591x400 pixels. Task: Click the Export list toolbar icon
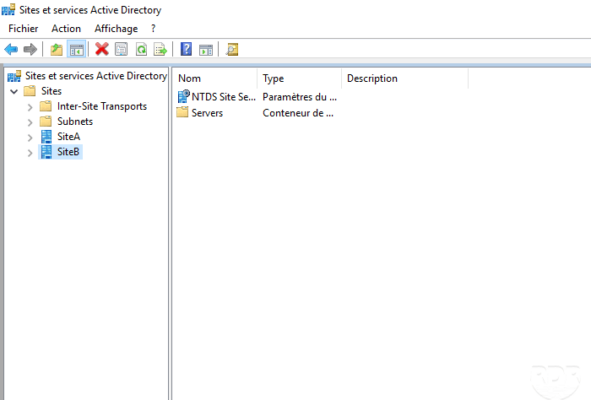(x=160, y=49)
